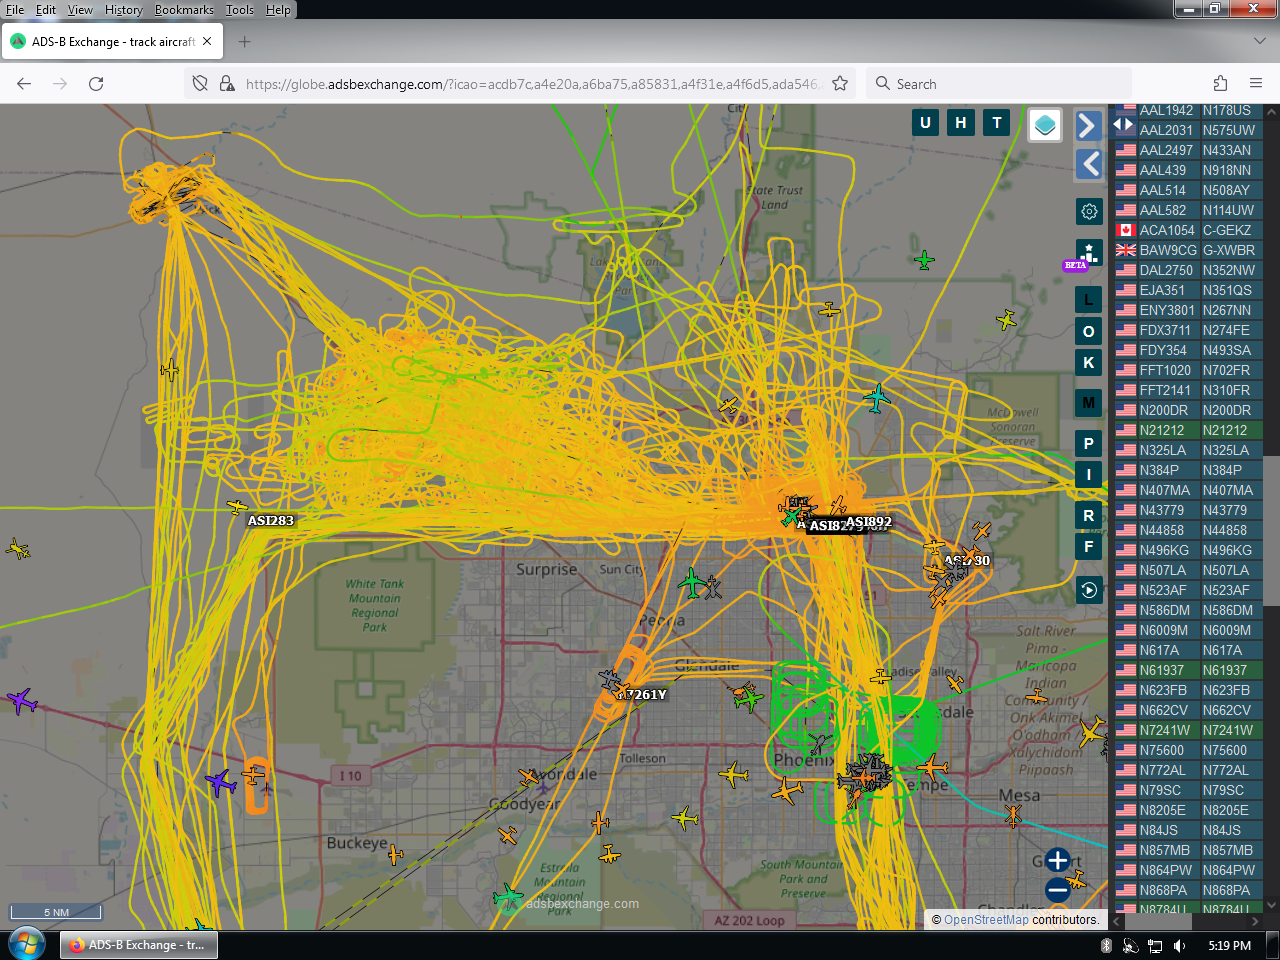1280x960 pixels.
Task: Zoom in the map with plus button
Action: (x=1057, y=860)
